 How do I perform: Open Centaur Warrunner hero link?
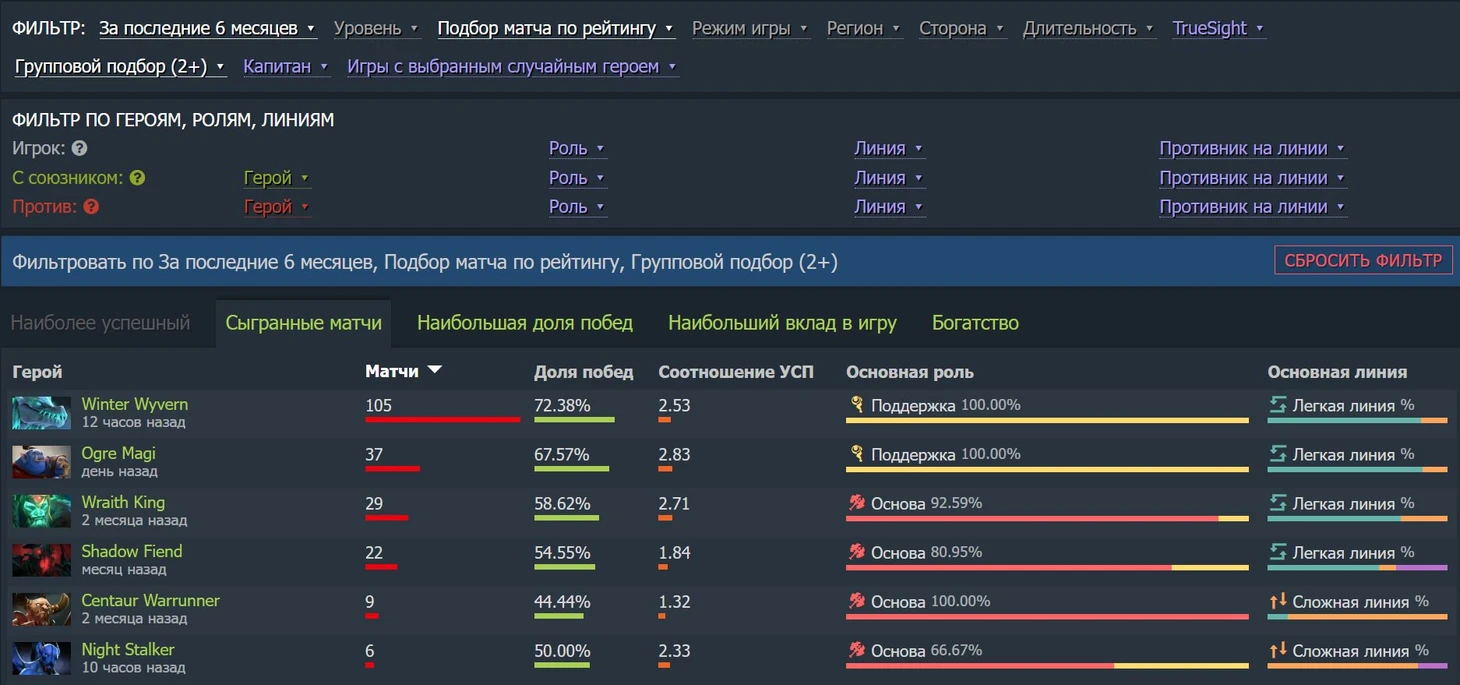pos(151,601)
